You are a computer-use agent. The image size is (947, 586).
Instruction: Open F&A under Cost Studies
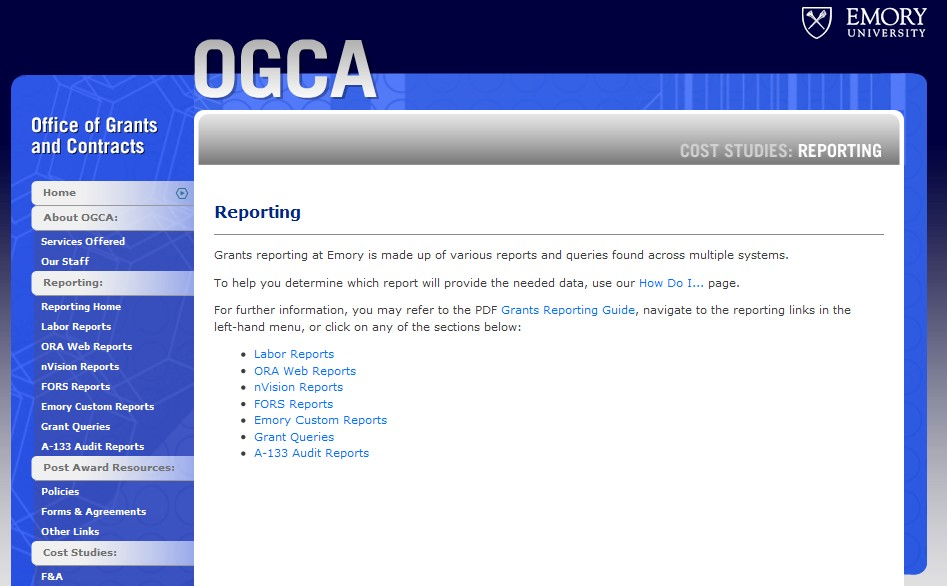point(52,576)
